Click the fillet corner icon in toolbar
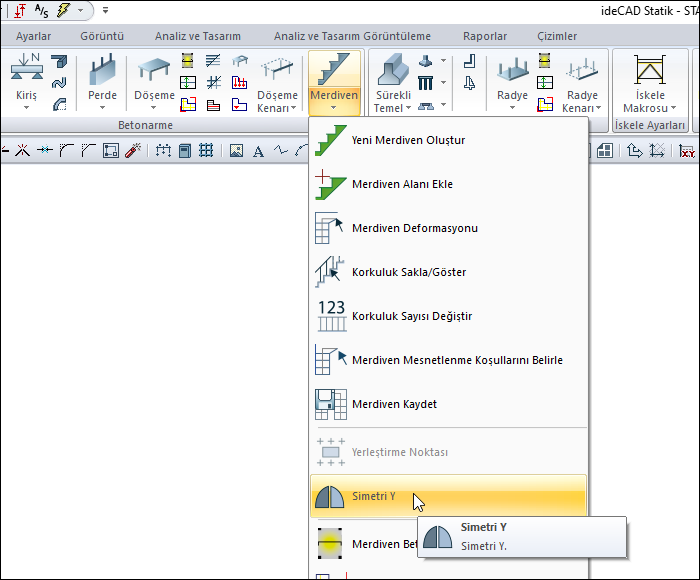The width and height of the screenshot is (700, 580). tap(67, 150)
